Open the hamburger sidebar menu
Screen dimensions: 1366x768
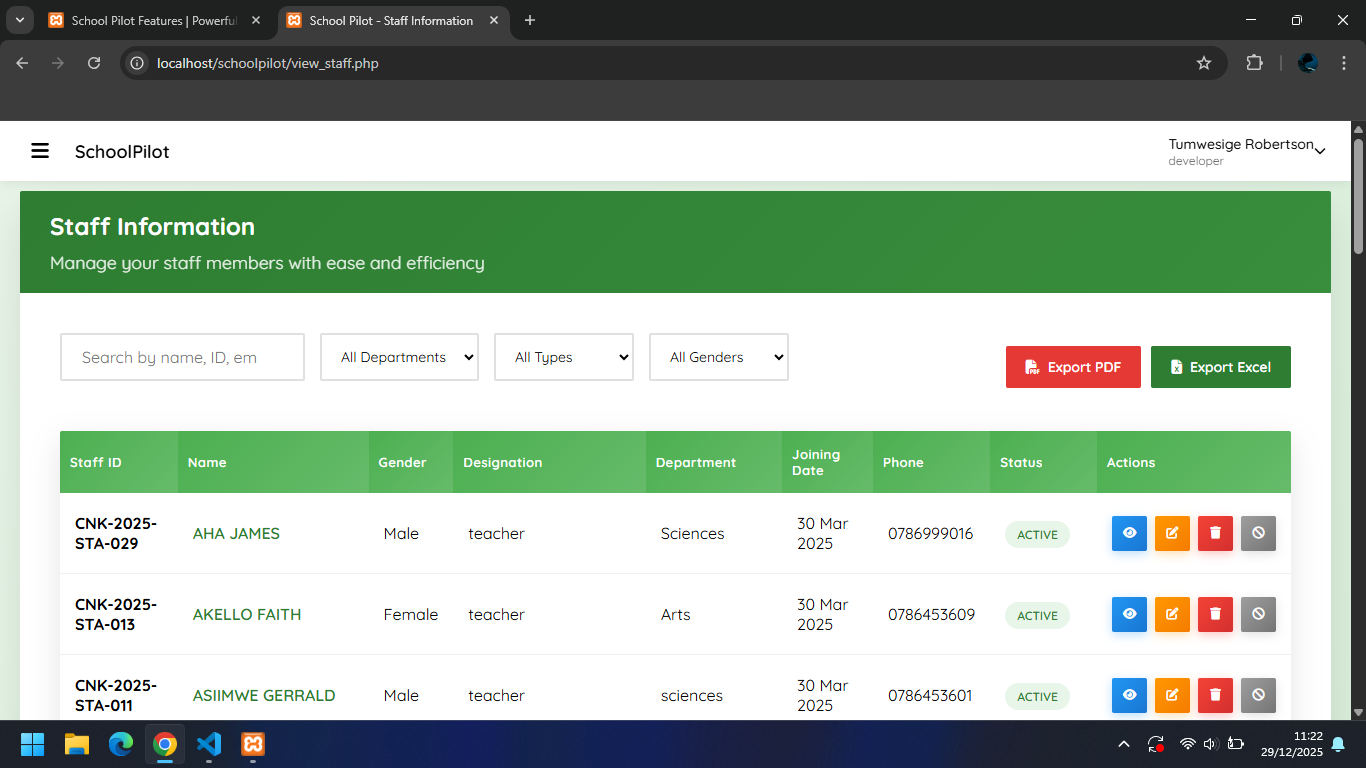click(x=40, y=151)
